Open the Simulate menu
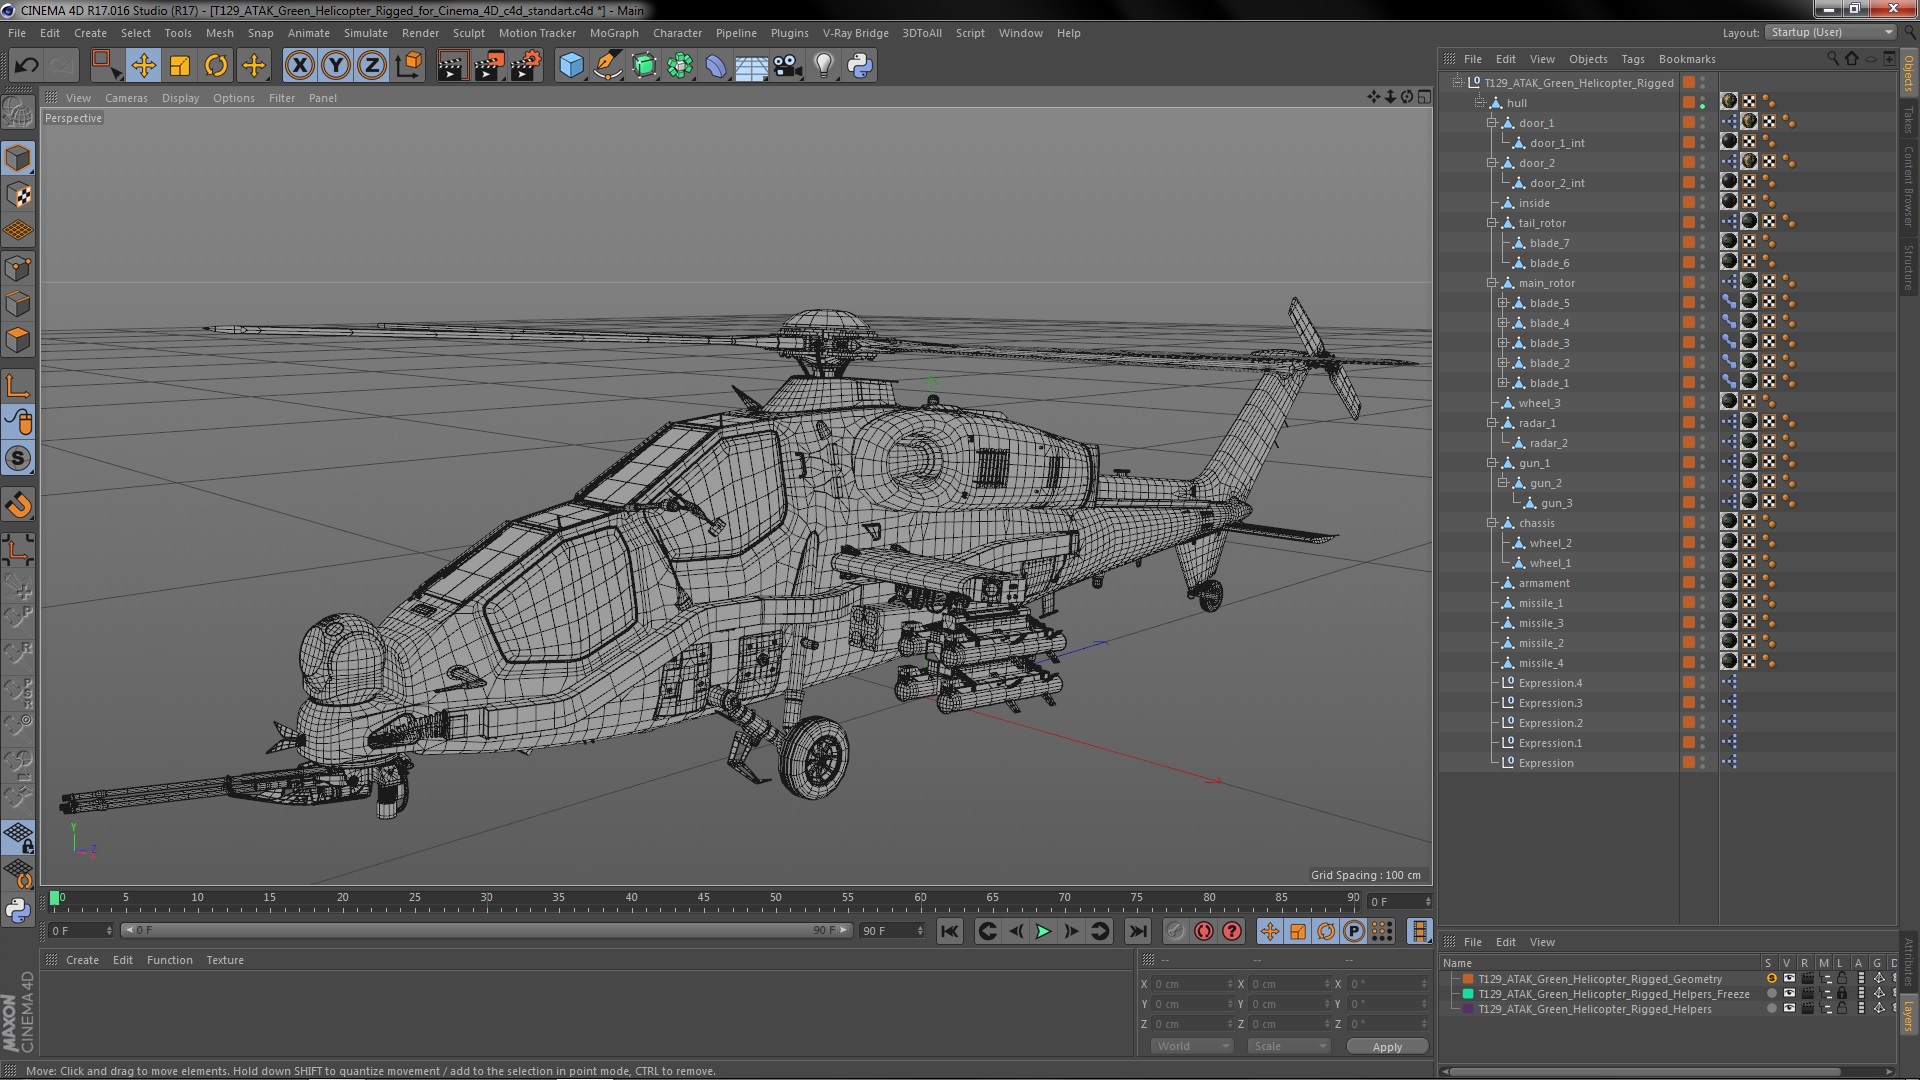The image size is (1920, 1080). 365,33
